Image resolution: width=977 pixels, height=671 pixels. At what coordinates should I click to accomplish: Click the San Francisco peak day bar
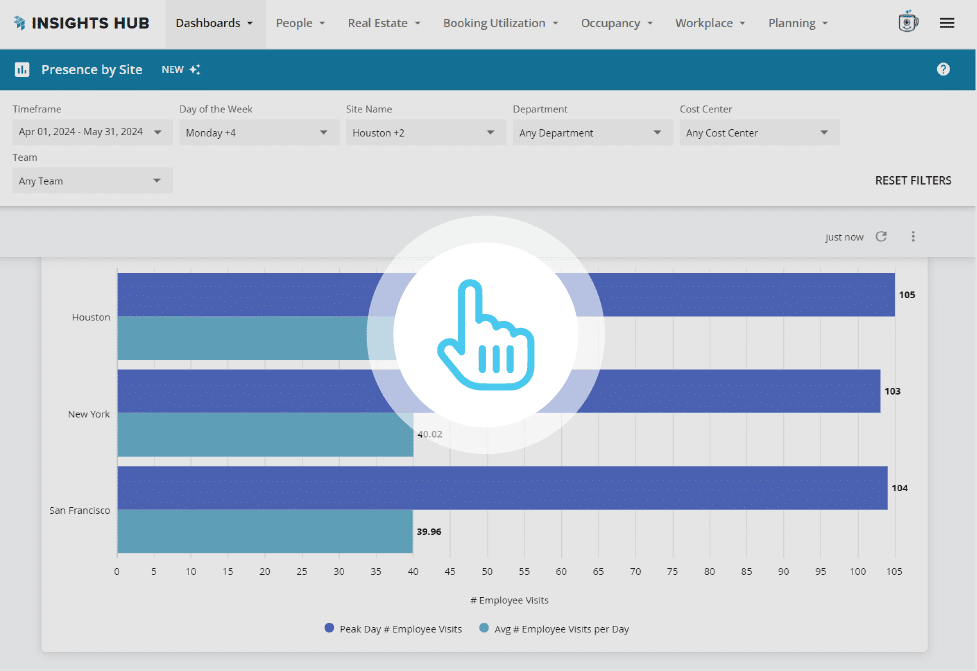502,488
